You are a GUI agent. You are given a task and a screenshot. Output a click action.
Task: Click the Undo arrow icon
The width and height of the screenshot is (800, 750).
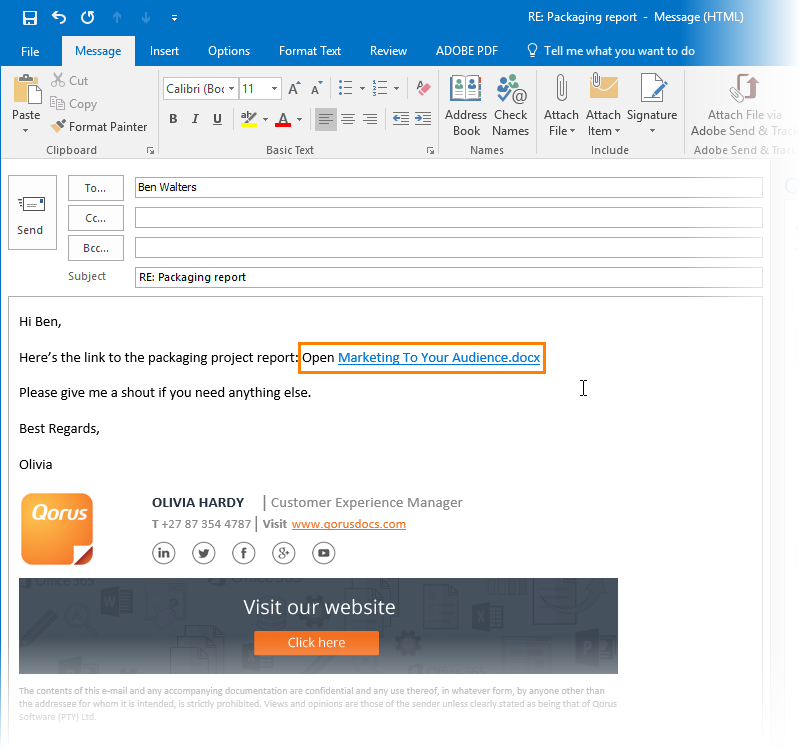click(x=59, y=18)
